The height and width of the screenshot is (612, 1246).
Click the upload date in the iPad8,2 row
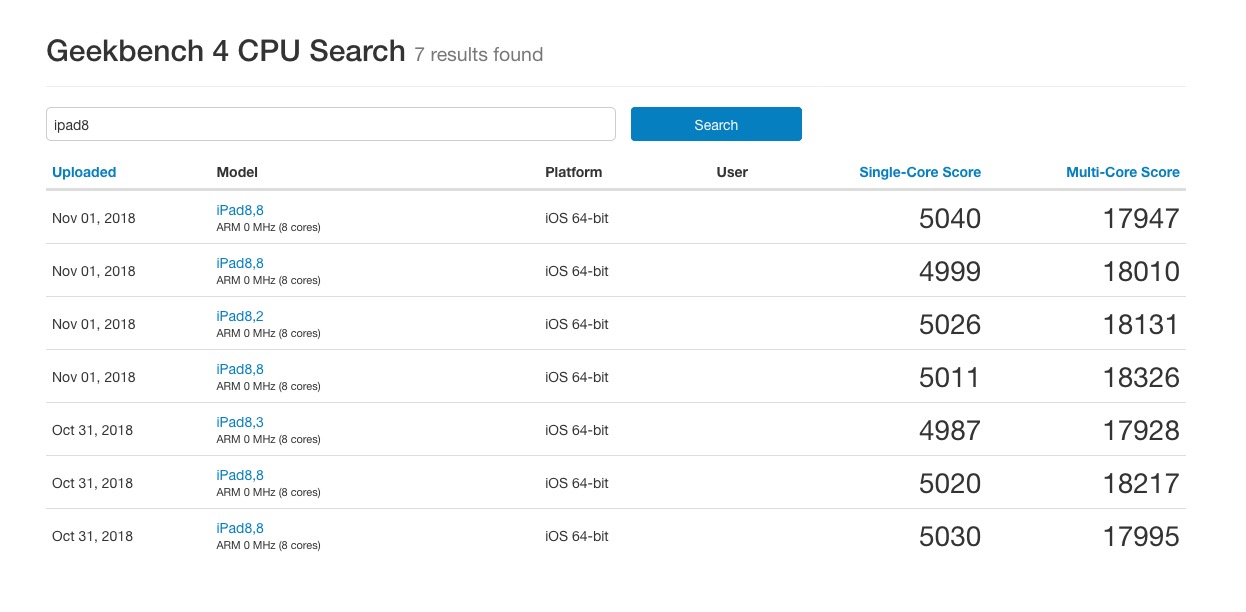[x=93, y=324]
